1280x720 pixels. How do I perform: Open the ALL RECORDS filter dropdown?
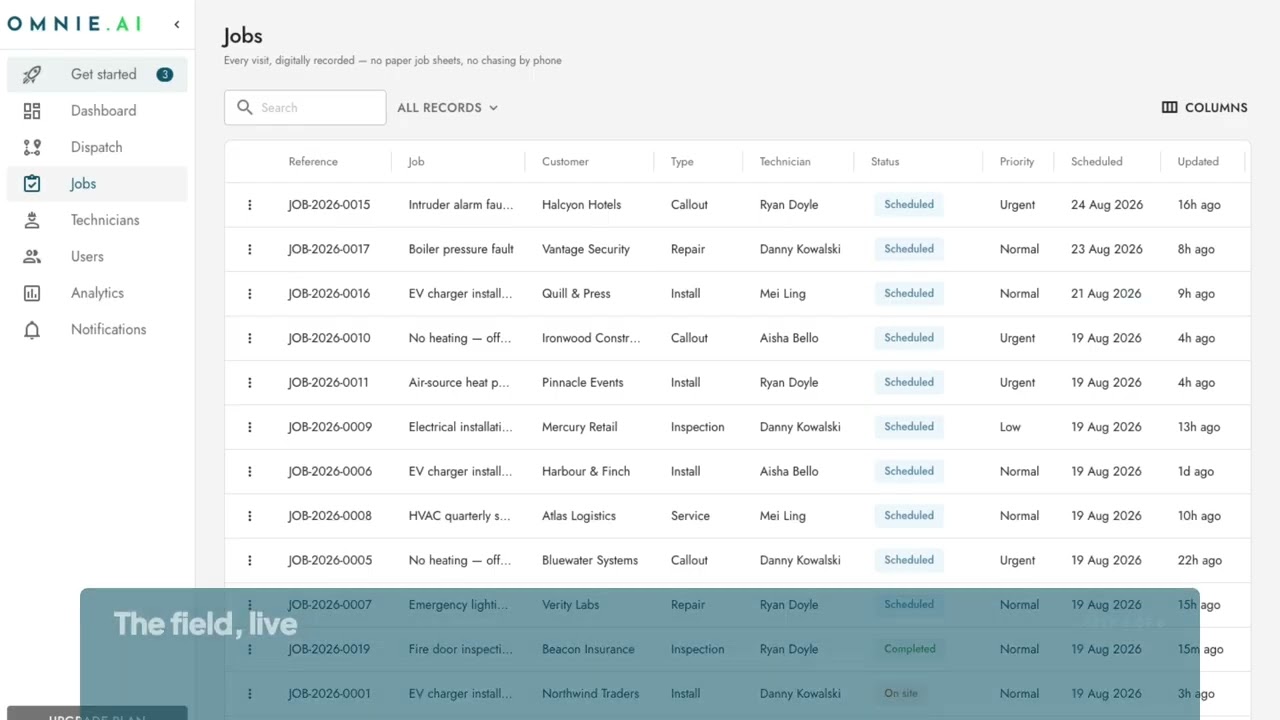pos(447,107)
